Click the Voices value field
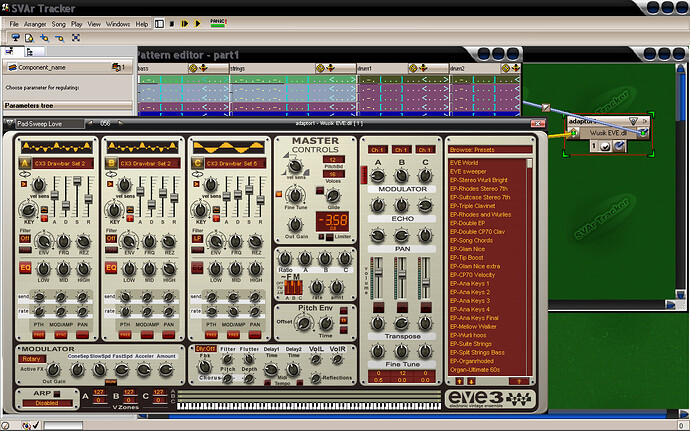Viewport: 690px width, 431px height. point(334,174)
